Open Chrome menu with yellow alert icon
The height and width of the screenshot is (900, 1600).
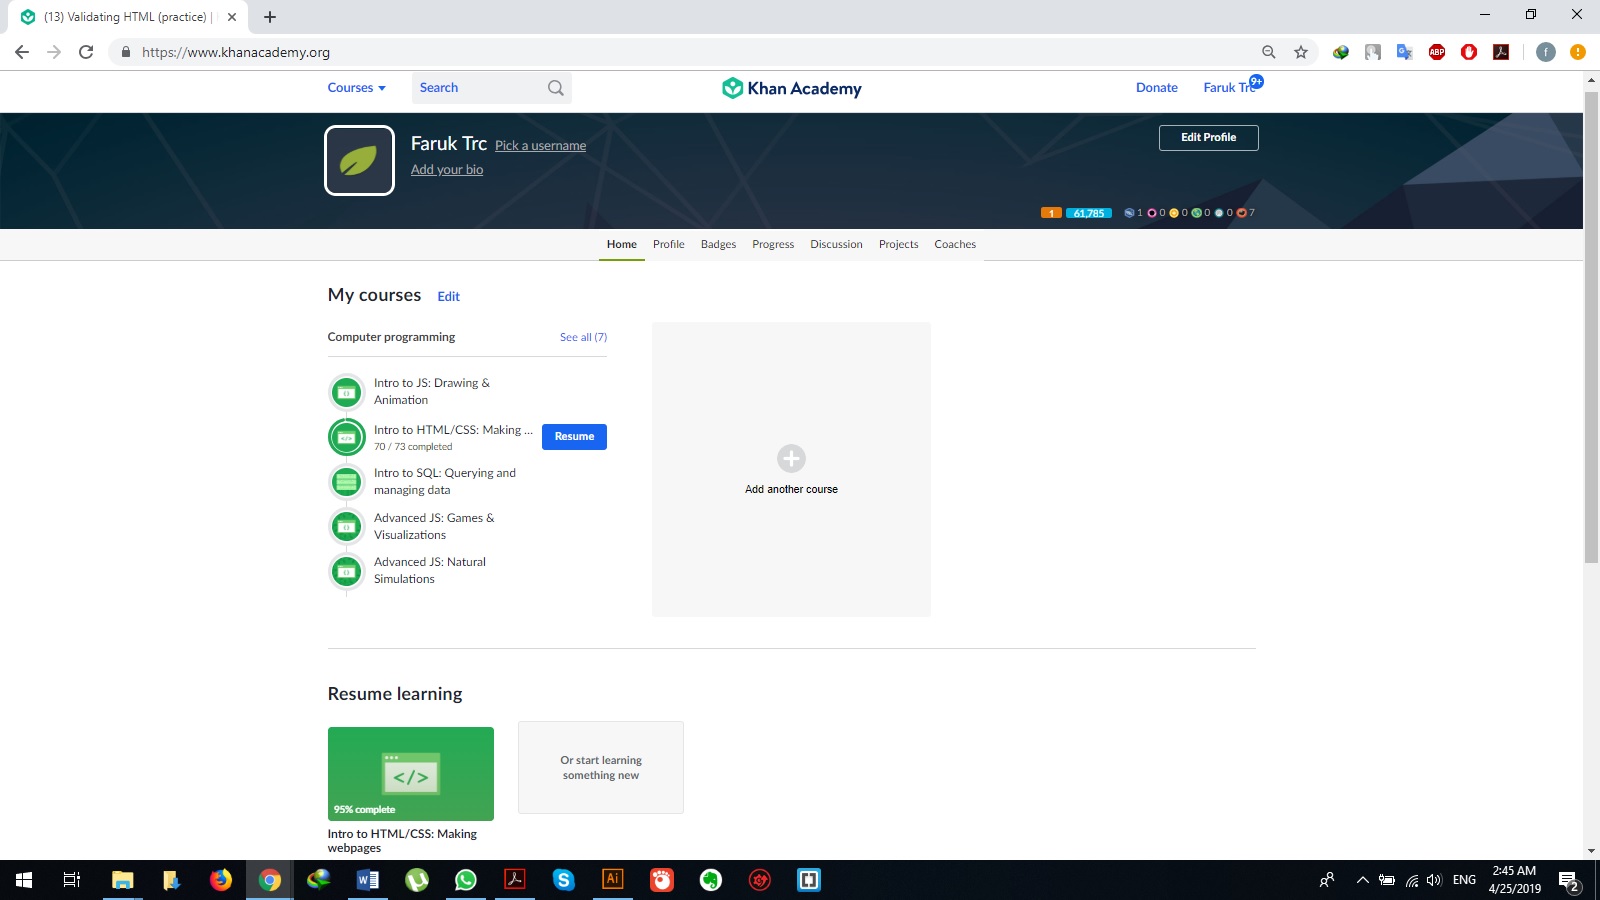click(1578, 52)
